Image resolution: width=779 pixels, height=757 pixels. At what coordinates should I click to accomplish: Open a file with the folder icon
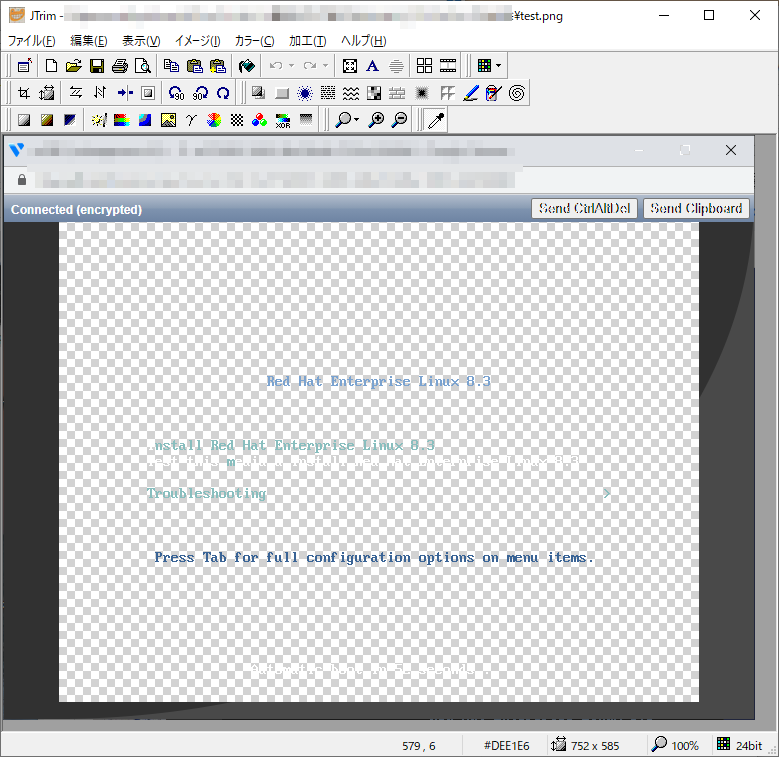pos(74,66)
